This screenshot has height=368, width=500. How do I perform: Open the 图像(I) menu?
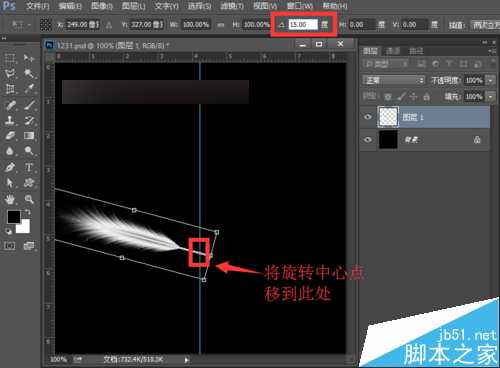102,6
